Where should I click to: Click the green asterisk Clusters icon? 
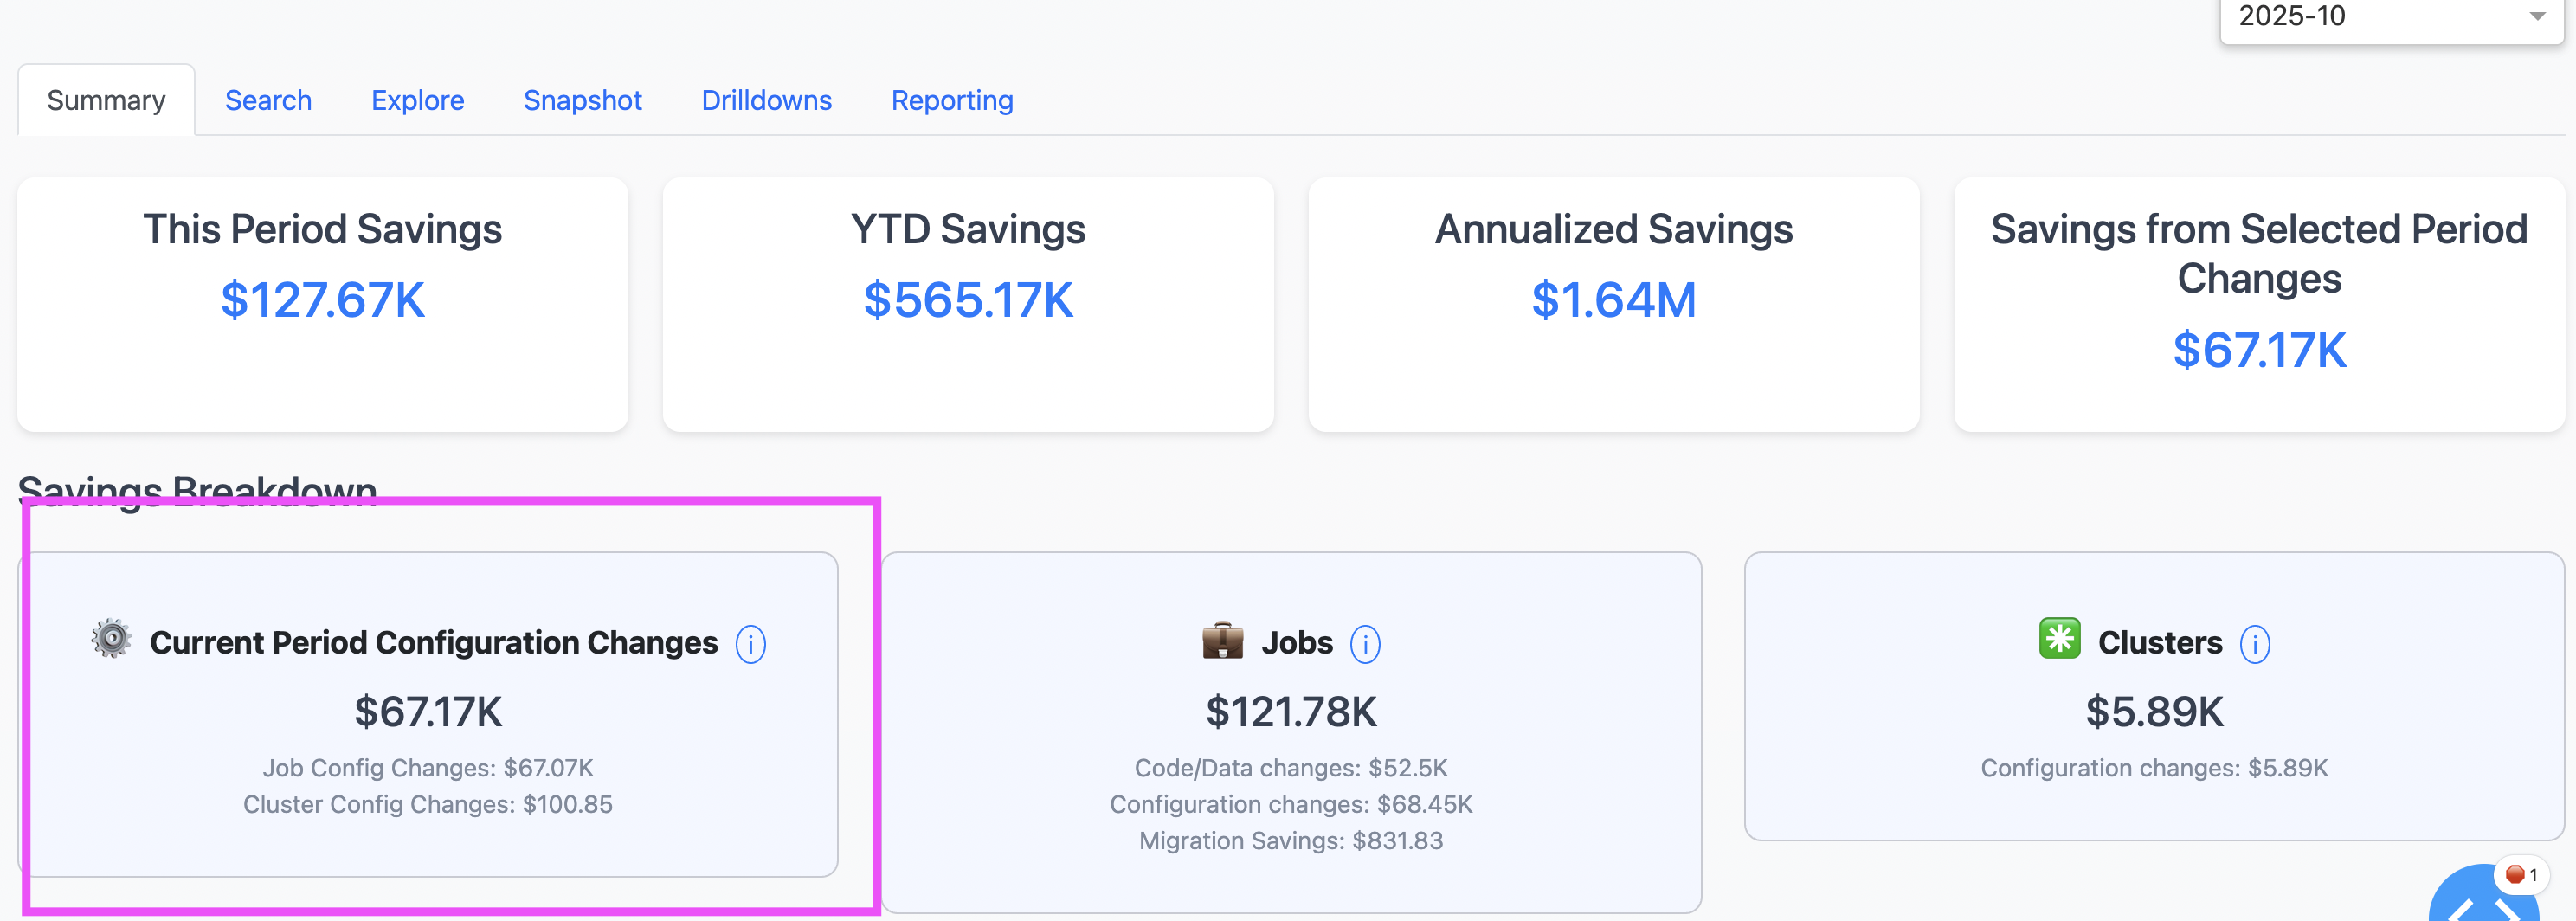click(2059, 639)
